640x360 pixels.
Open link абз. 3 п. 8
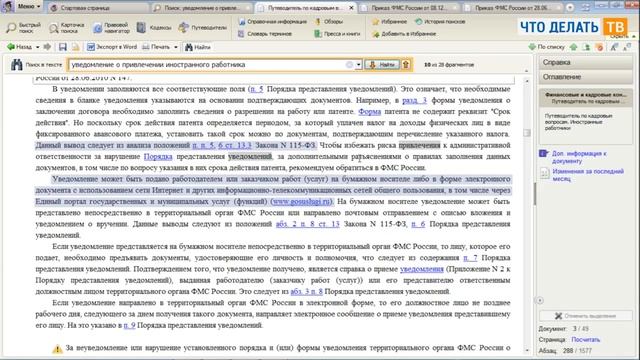click(307, 291)
